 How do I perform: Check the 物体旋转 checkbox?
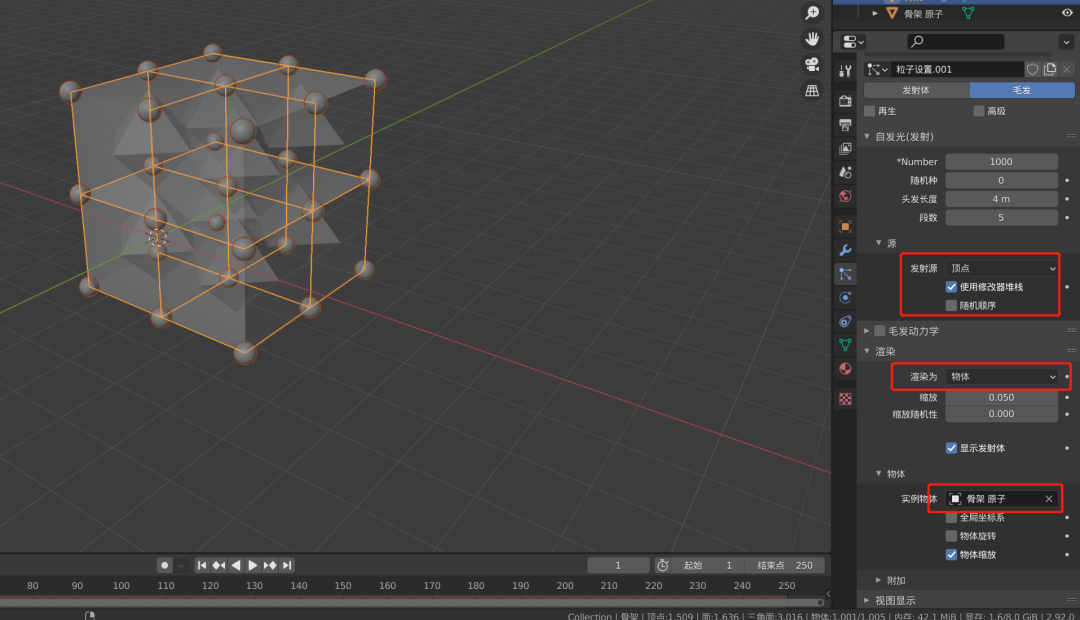tap(951, 536)
